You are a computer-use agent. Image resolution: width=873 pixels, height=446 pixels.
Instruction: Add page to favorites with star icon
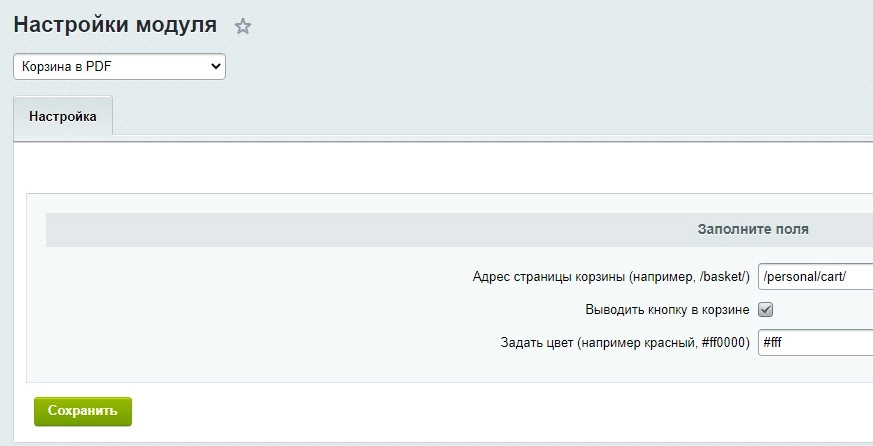(243, 26)
